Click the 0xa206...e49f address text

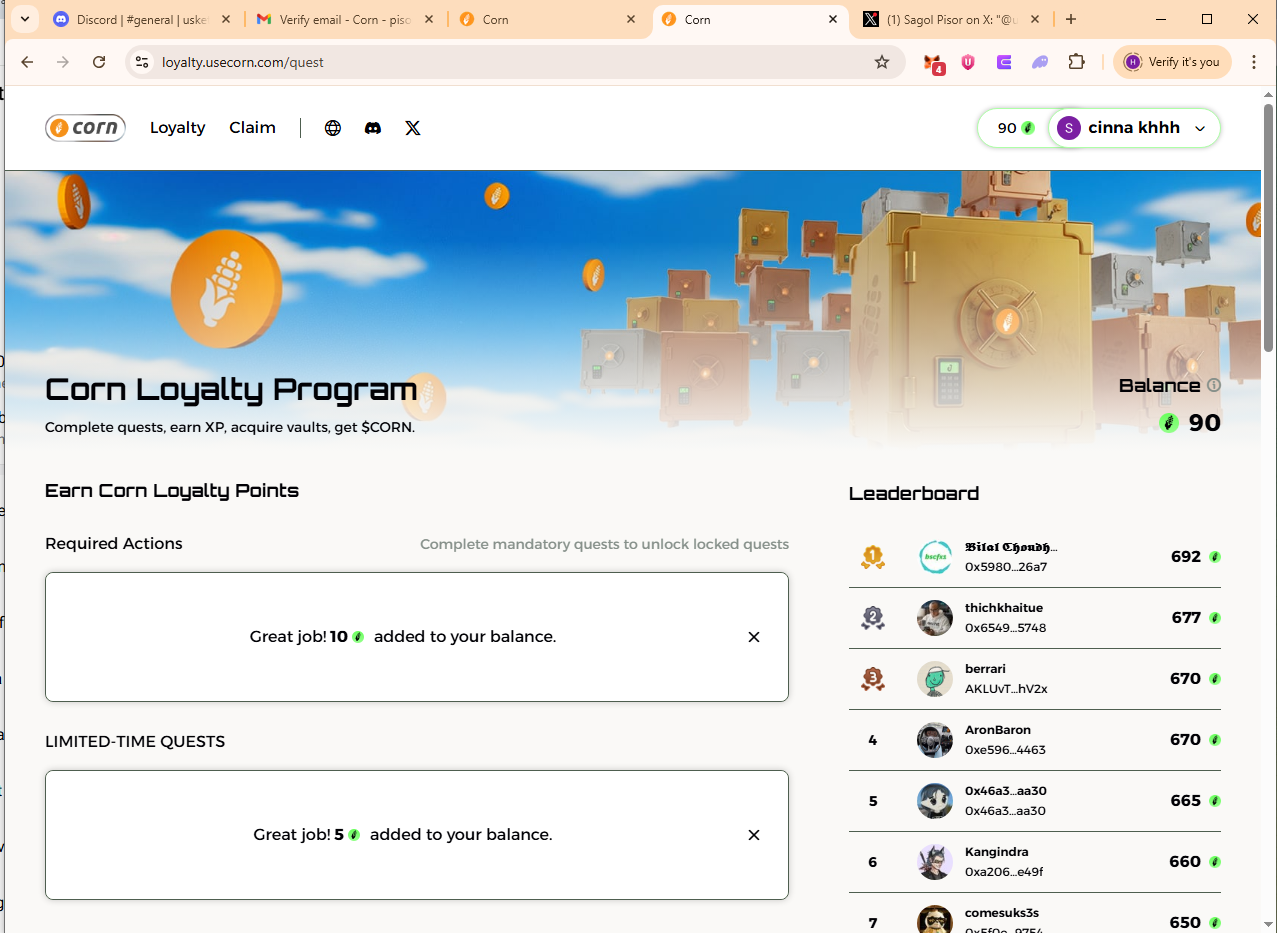[x=1004, y=872]
